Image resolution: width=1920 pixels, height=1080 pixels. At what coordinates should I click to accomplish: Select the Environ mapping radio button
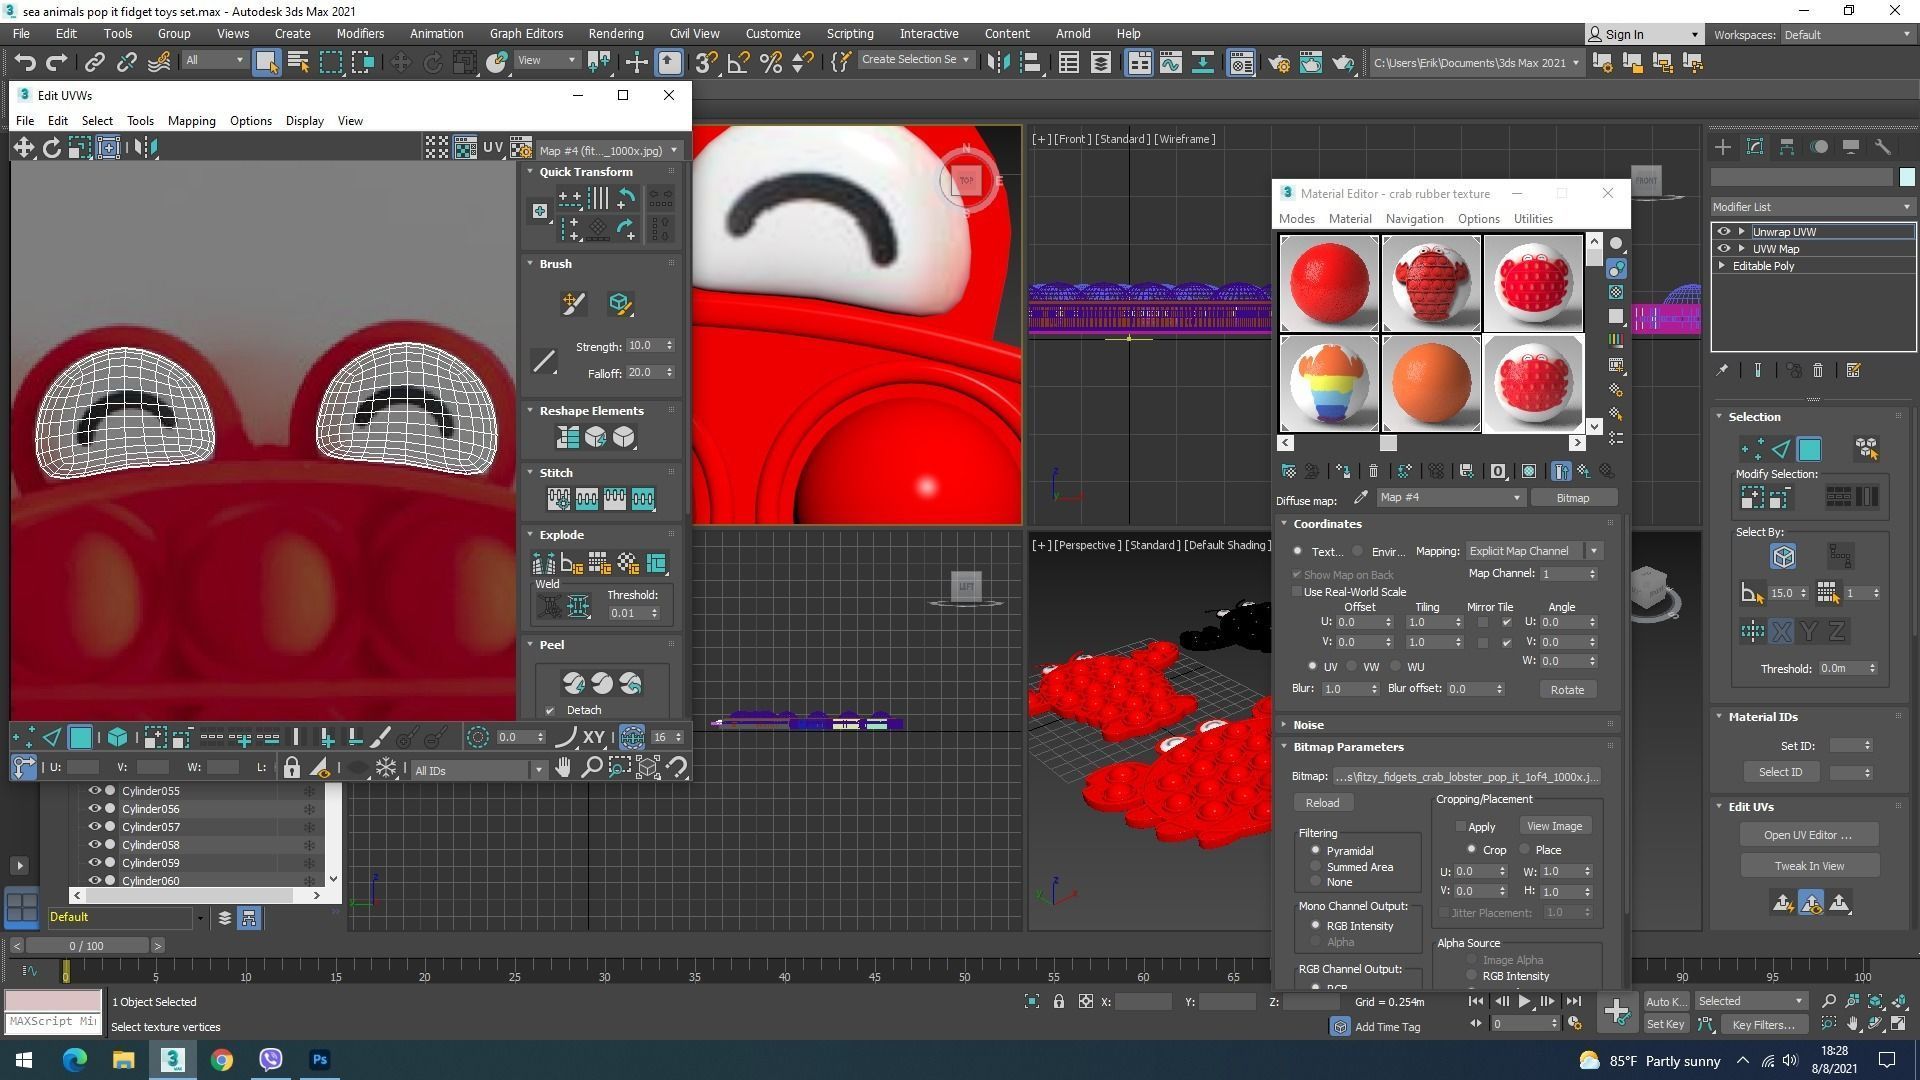point(1358,551)
